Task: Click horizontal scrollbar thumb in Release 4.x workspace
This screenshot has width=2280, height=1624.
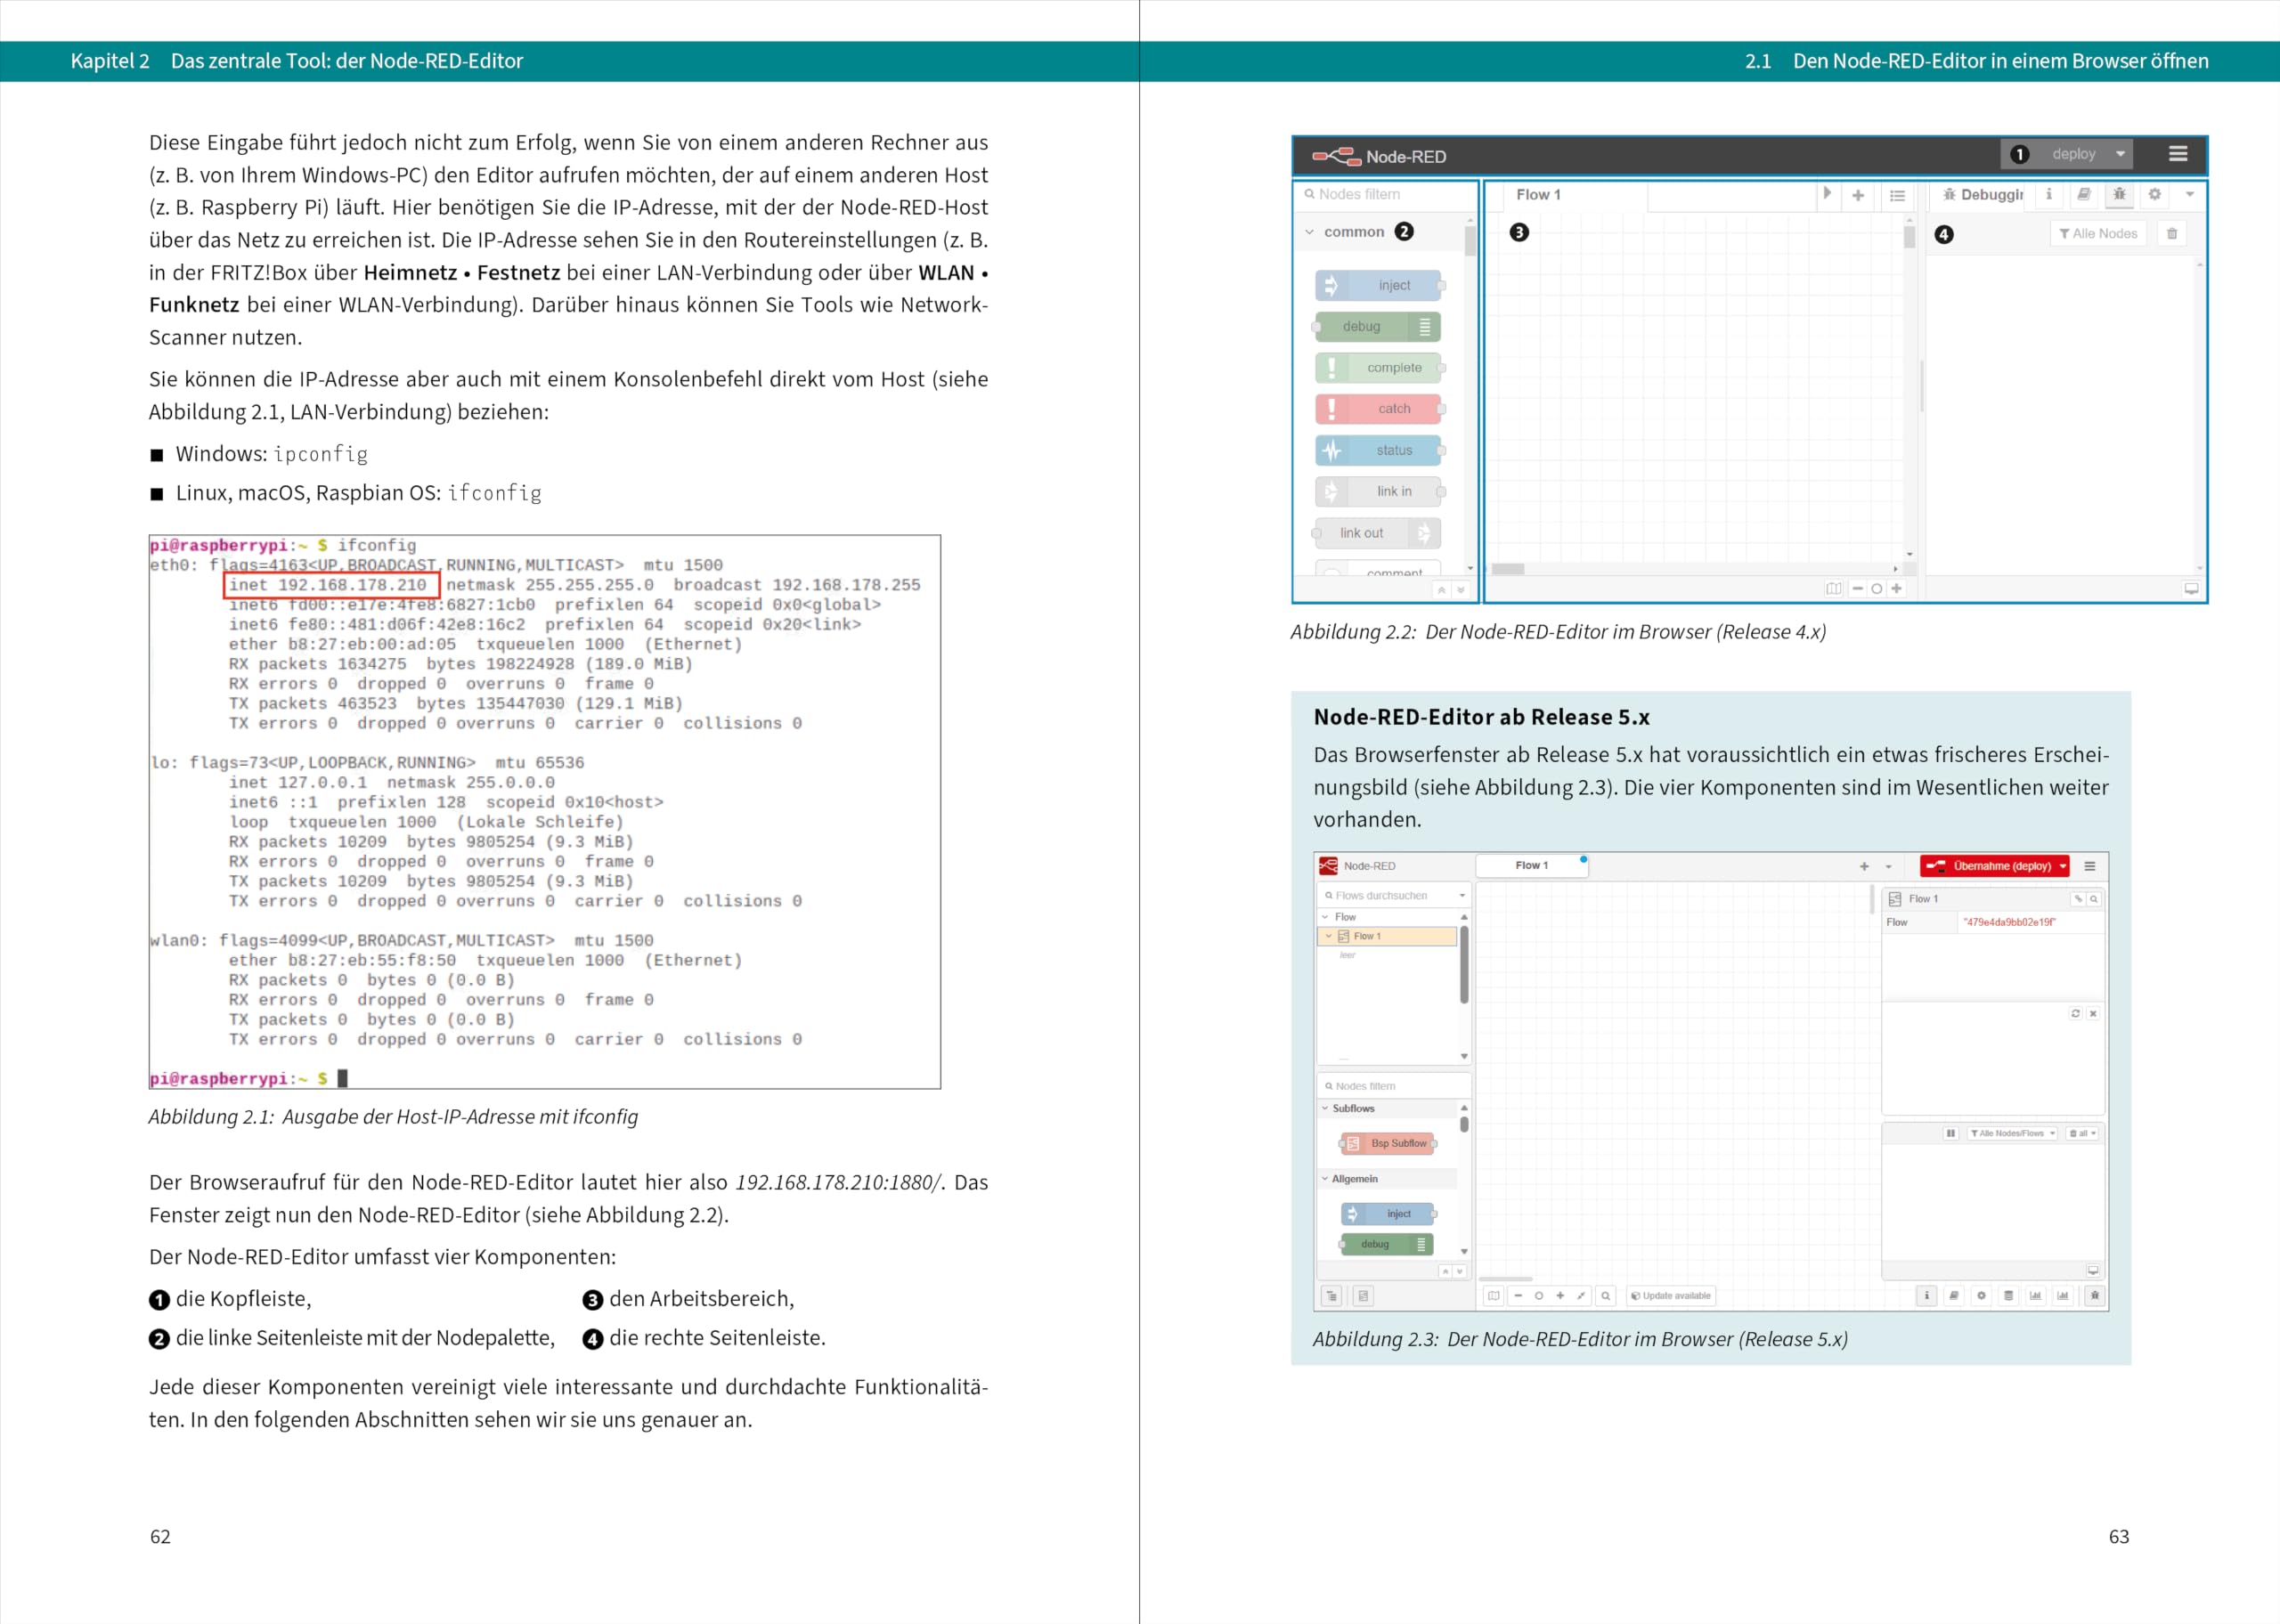Action: (1508, 569)
